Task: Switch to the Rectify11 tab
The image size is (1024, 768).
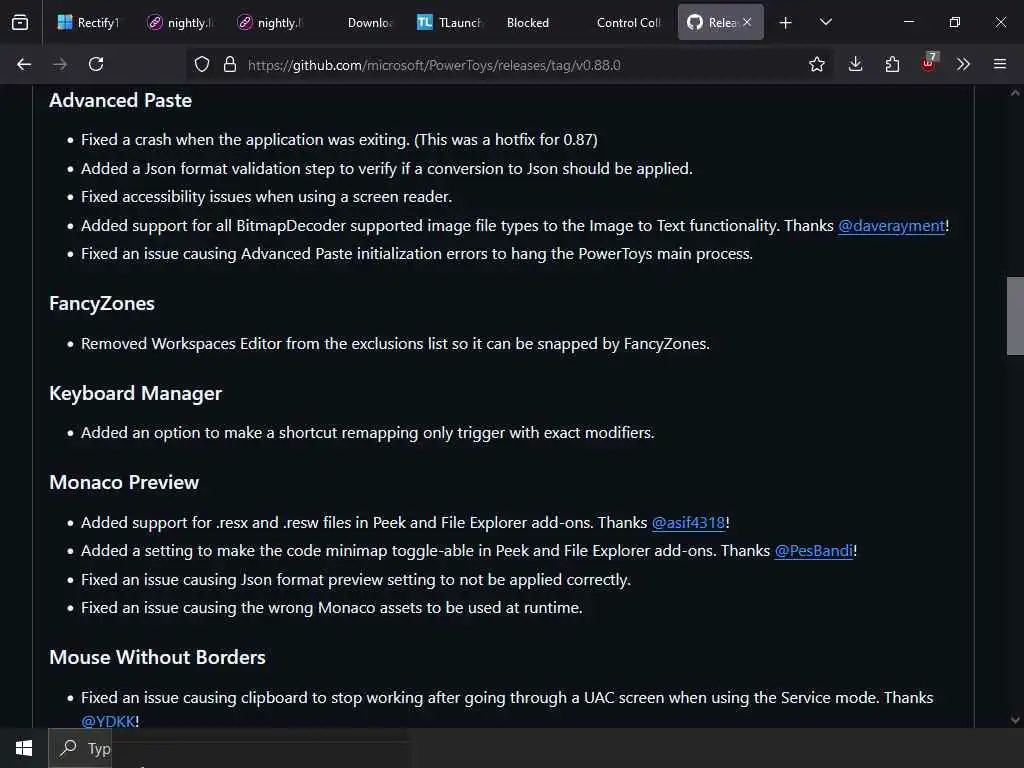Action: click(88, 22)
